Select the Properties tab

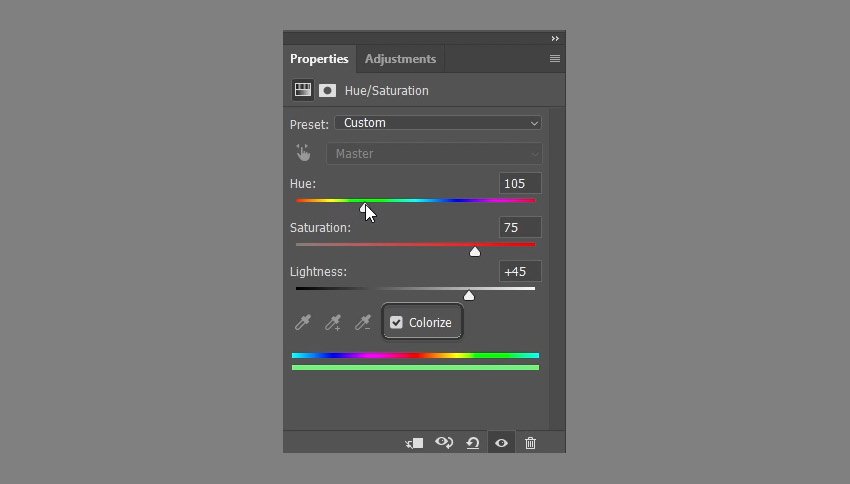319,59
